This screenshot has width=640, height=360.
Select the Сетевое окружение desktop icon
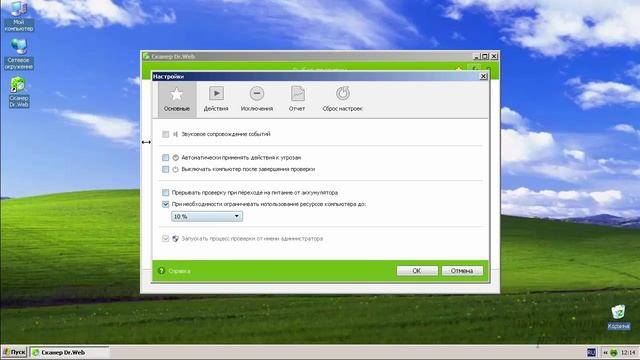tap(19, 54)
